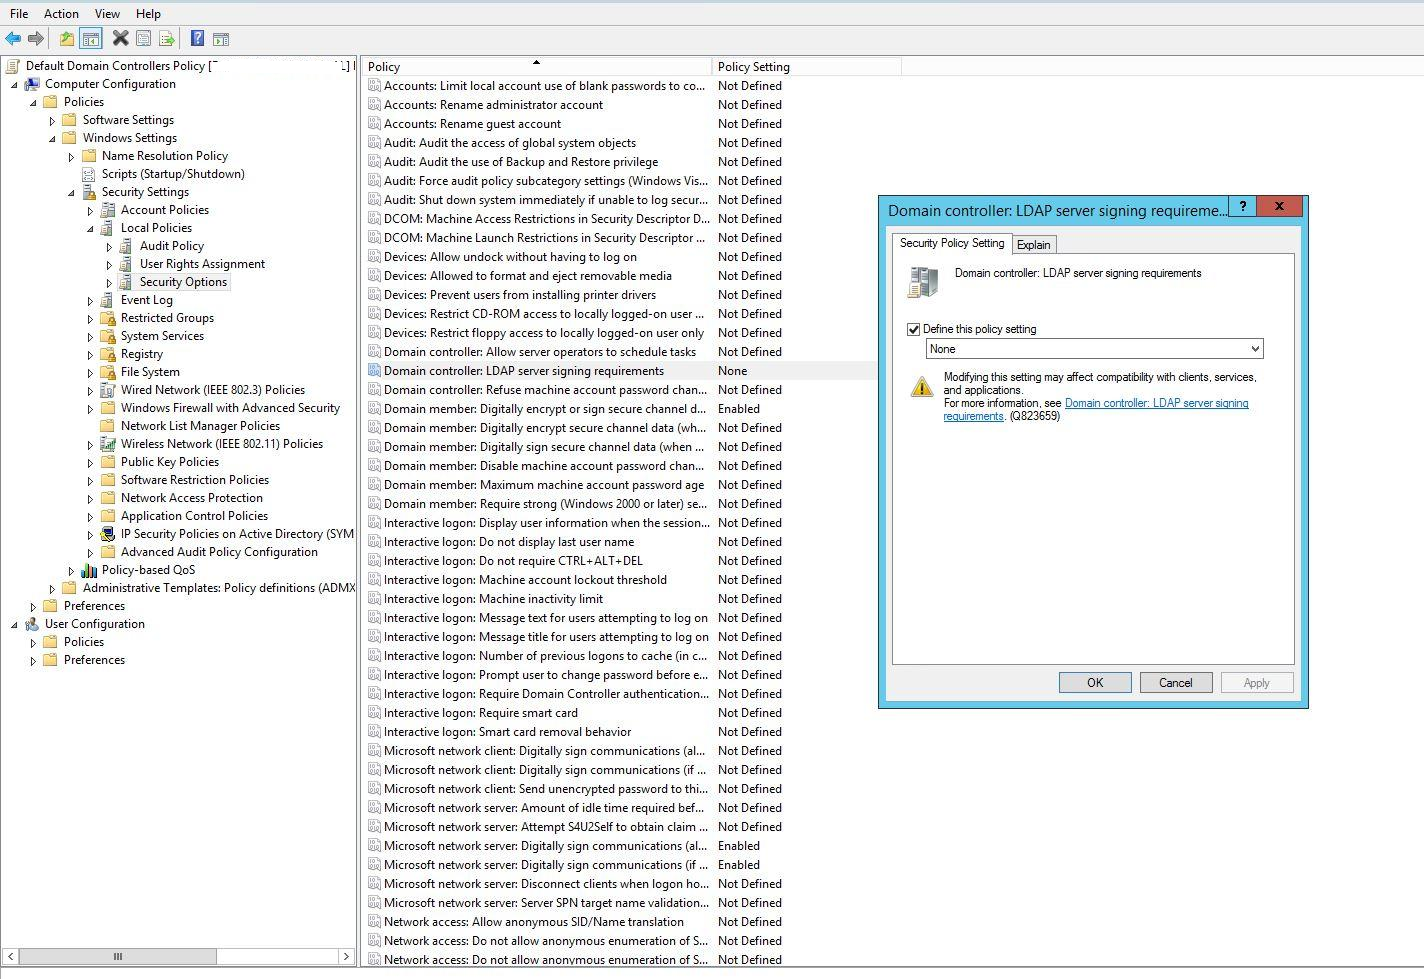The width and height of the screenshot is (1424, 979).
Task: Collapse the Windows Settings tree node
Action: (x=52, y=139)
